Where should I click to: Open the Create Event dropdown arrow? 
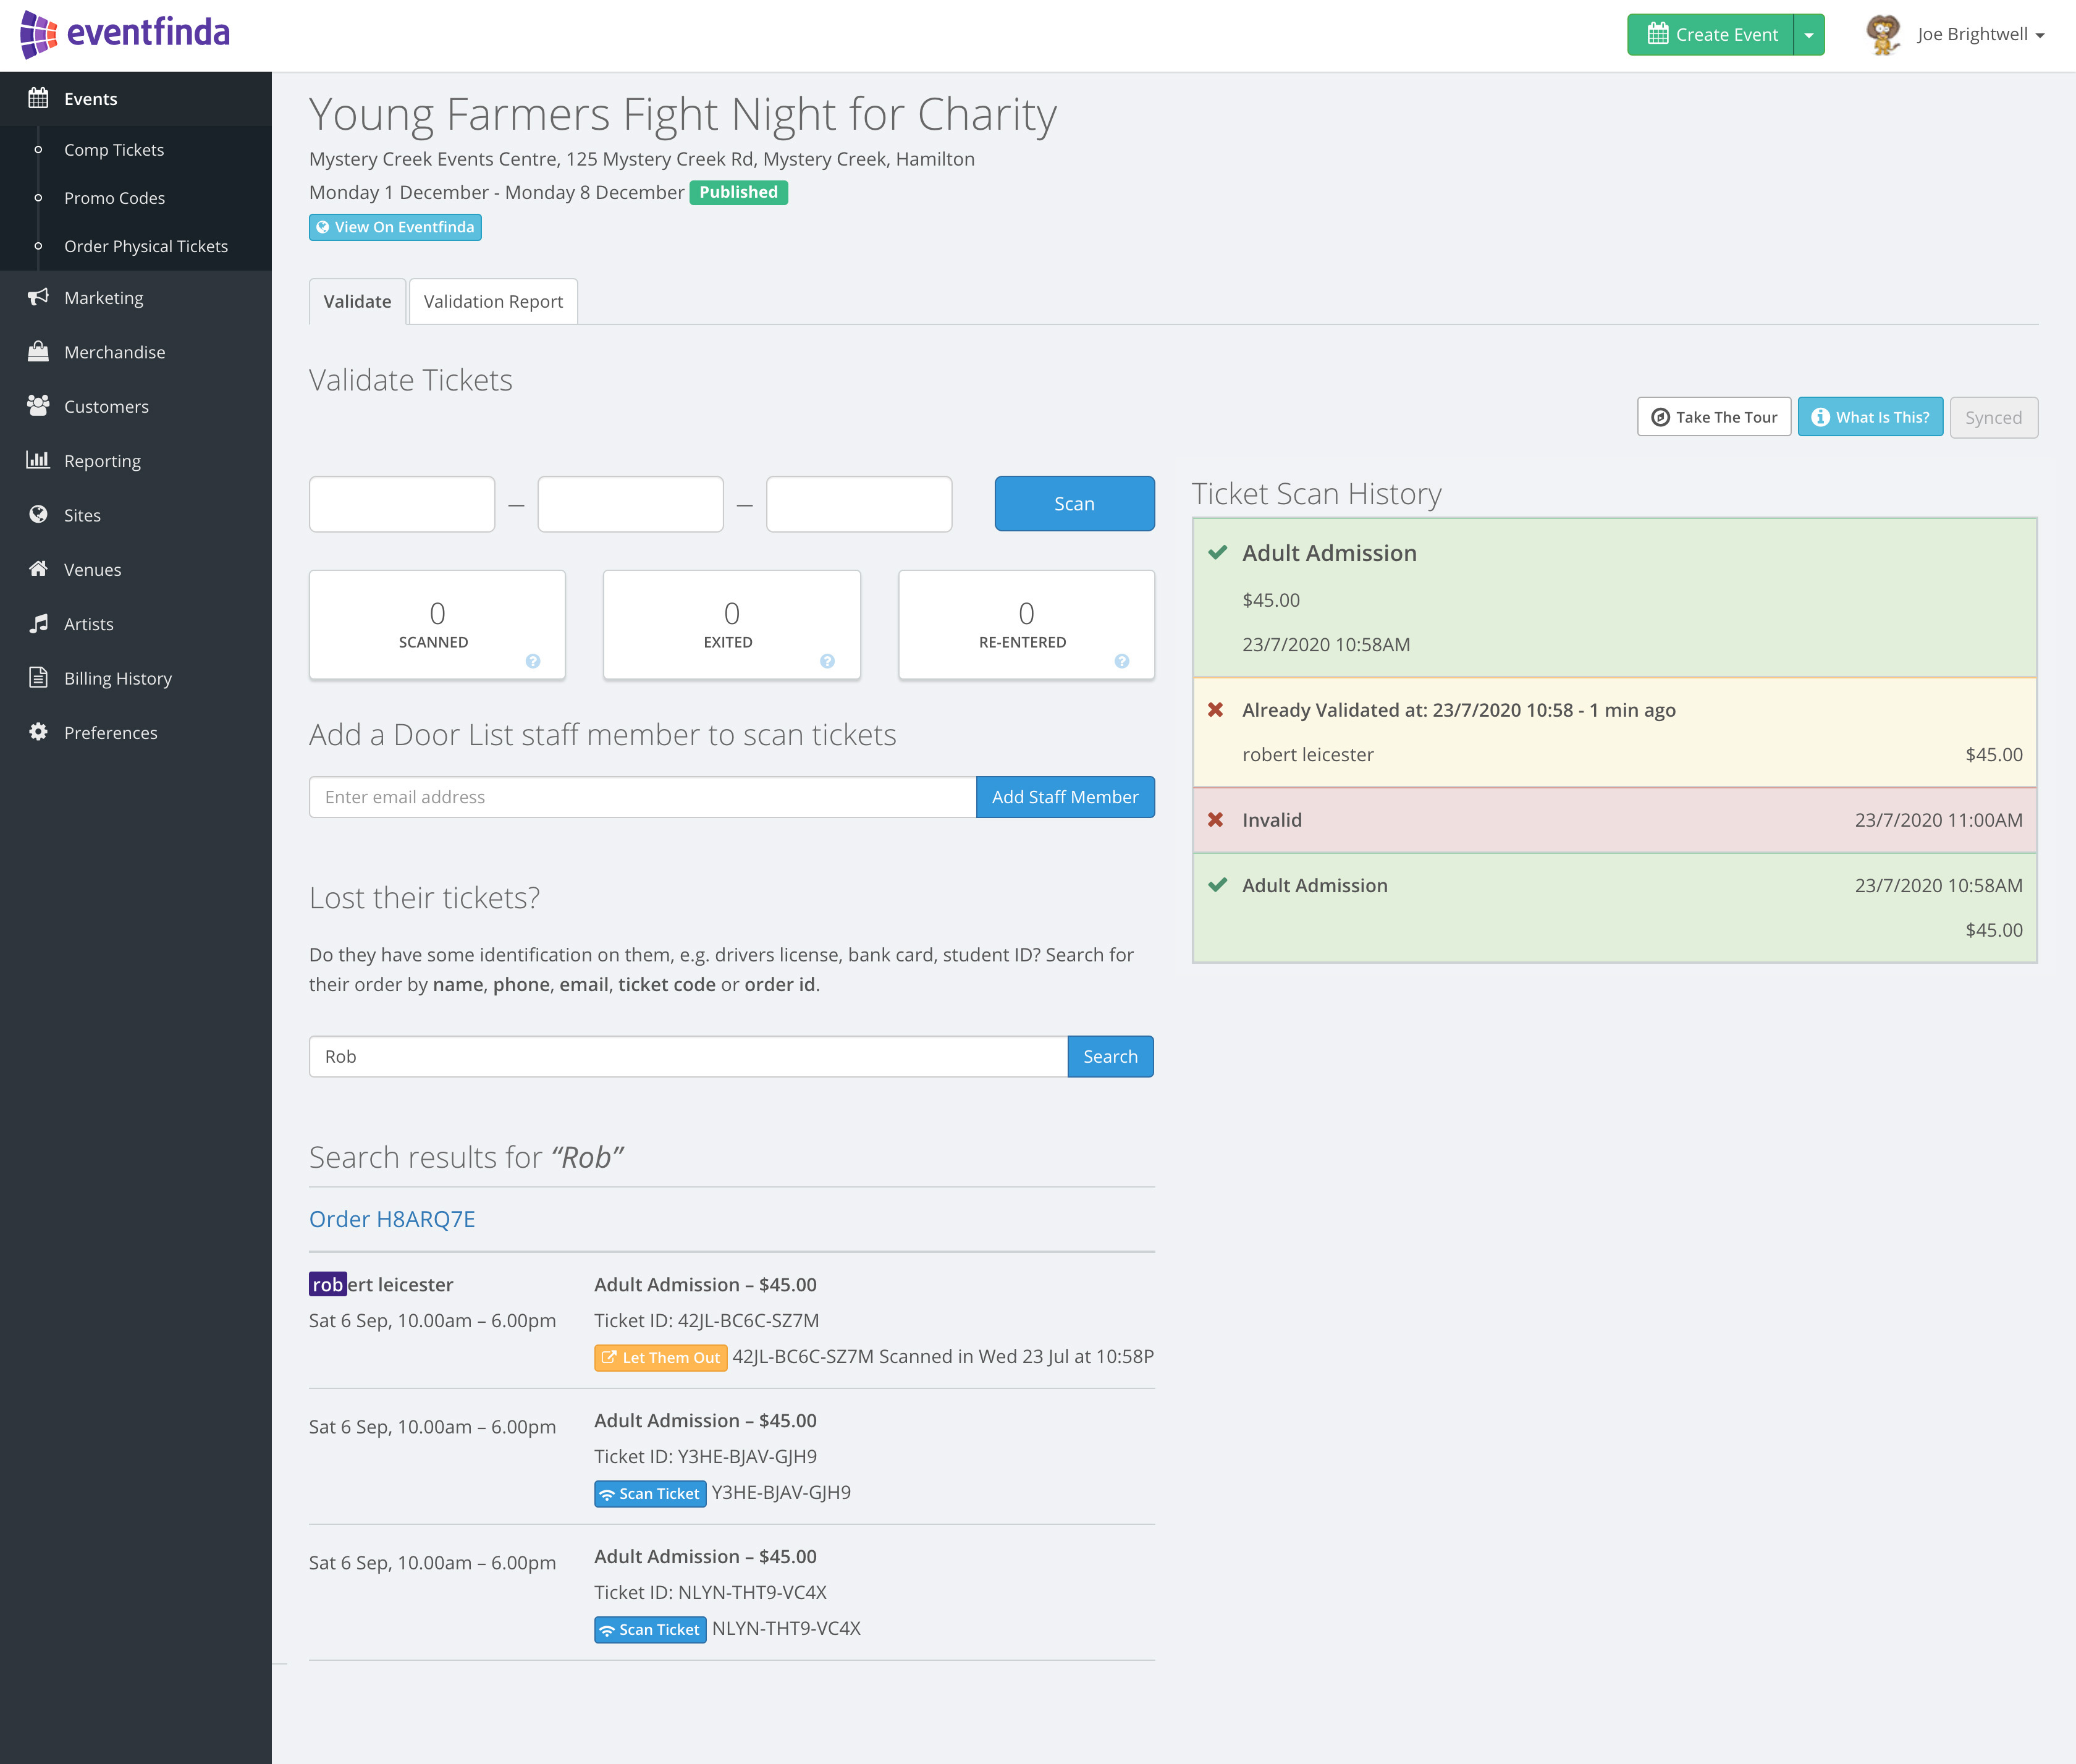pos(1809,35)
